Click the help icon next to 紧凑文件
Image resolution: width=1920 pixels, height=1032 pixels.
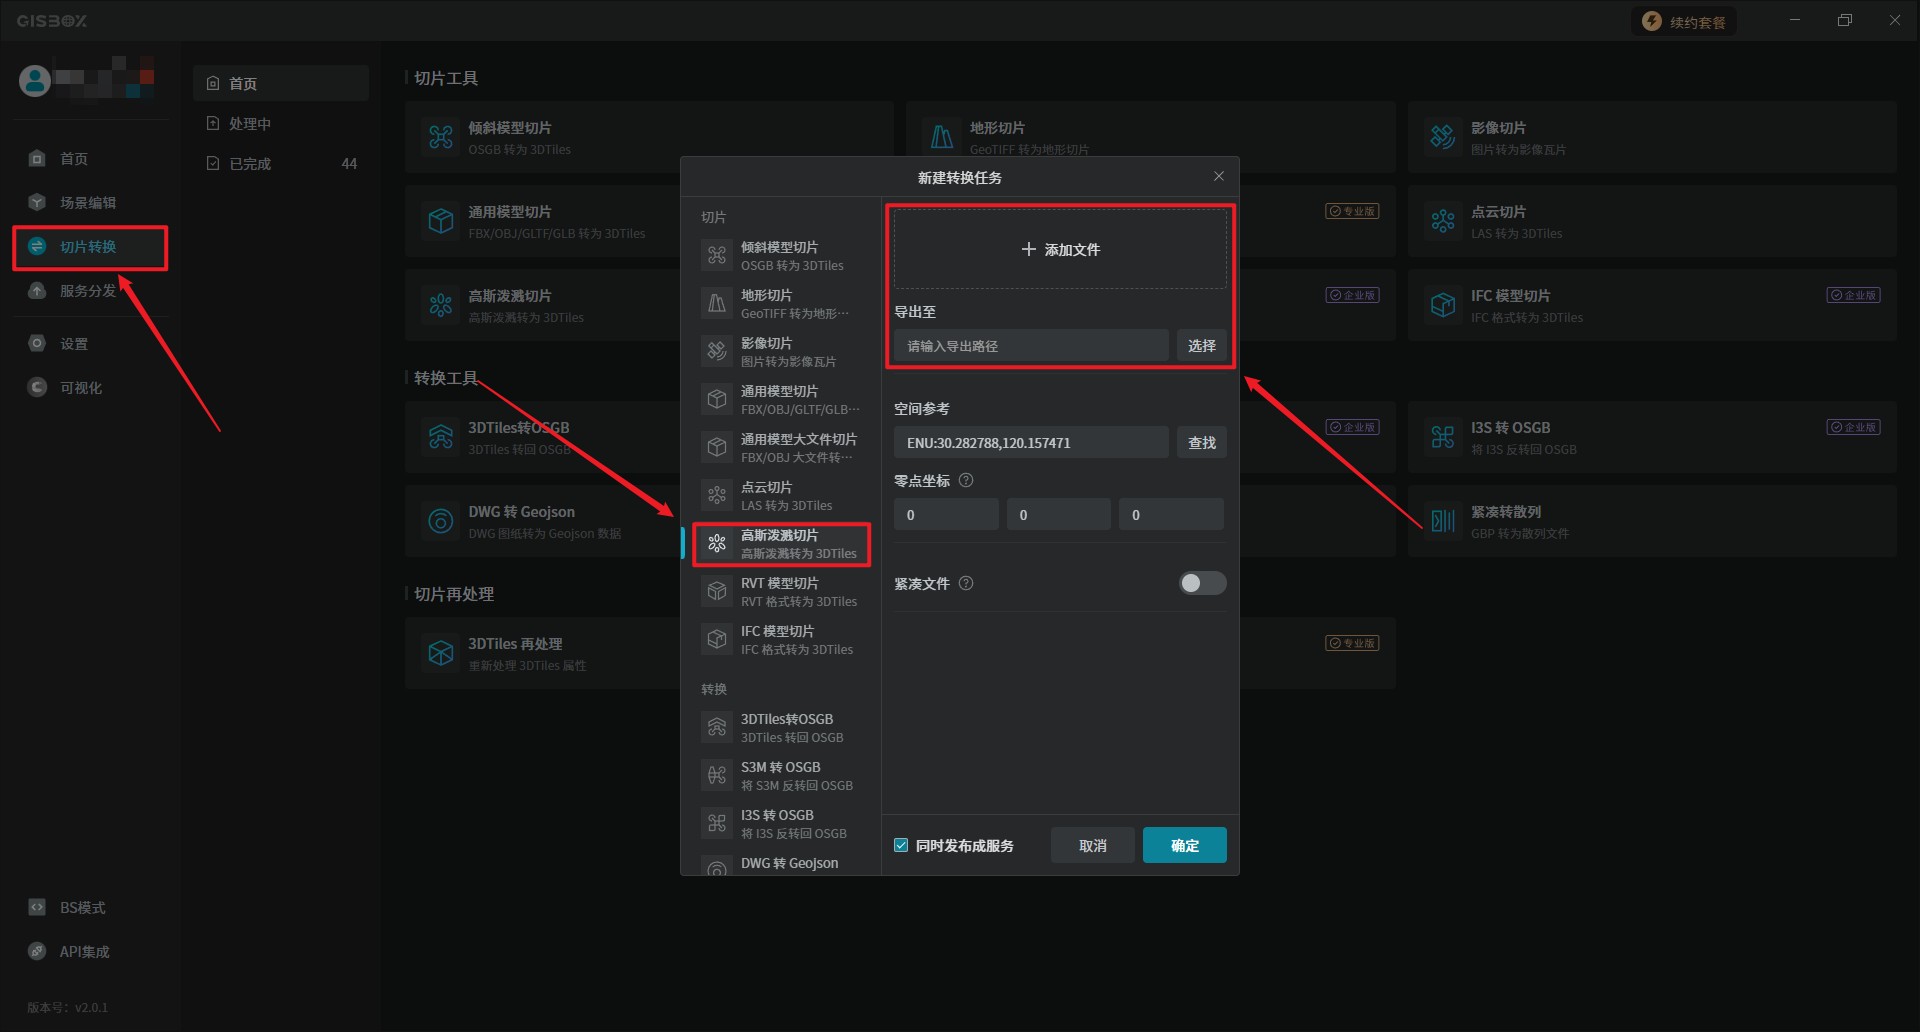click(x=966, y=583)
